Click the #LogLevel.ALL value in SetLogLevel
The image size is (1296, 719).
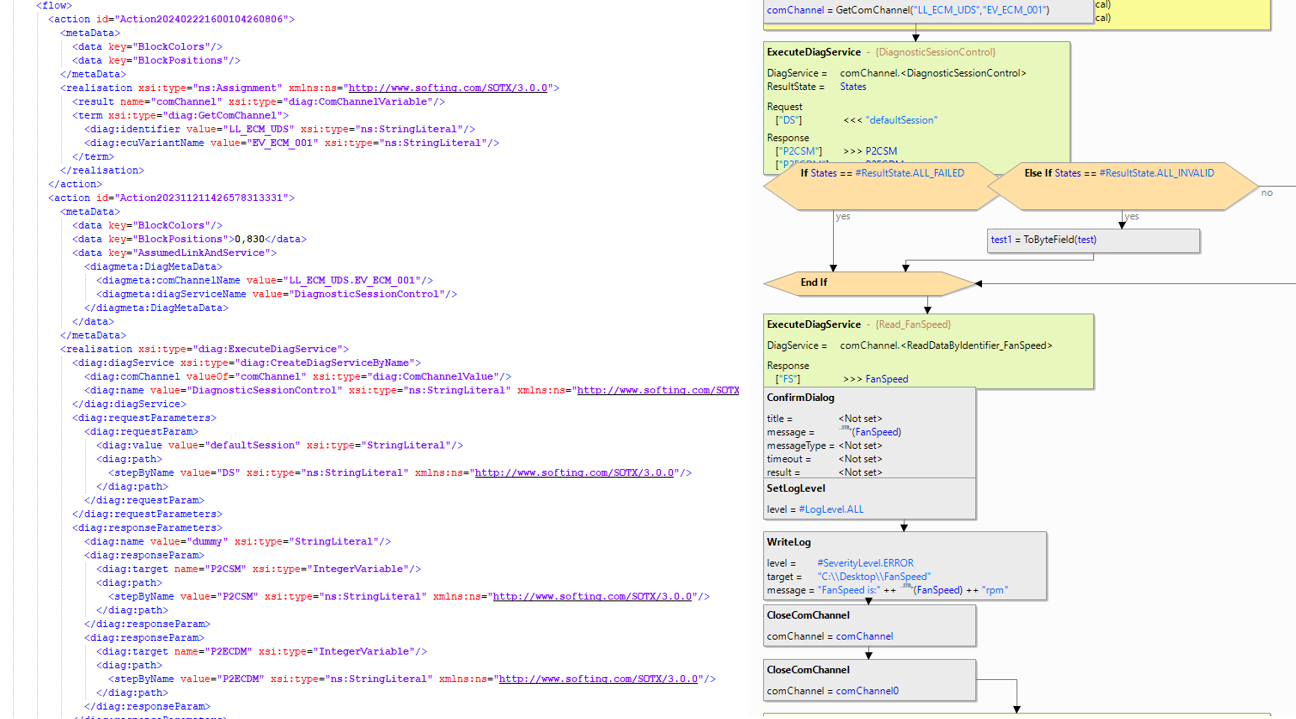830,509
